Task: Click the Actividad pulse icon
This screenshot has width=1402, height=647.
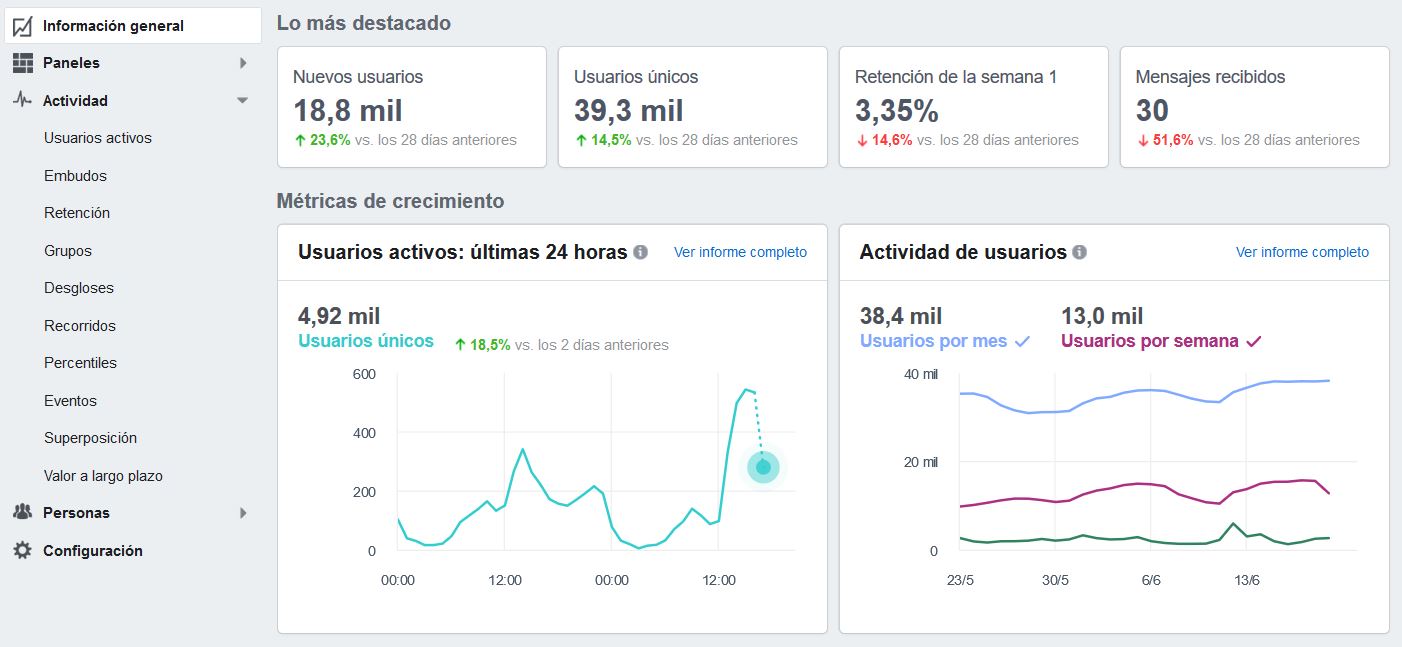Action: (x=22, y=100)
